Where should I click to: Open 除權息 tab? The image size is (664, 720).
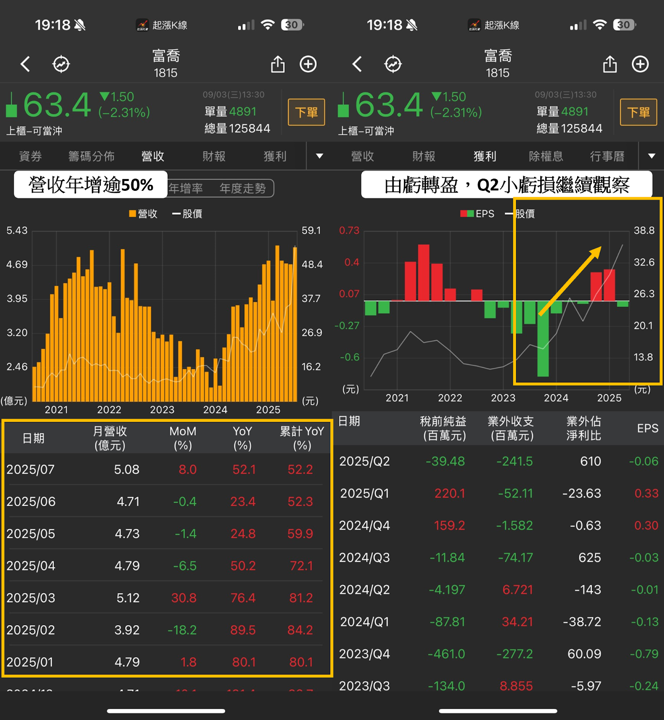coord(546,156)
